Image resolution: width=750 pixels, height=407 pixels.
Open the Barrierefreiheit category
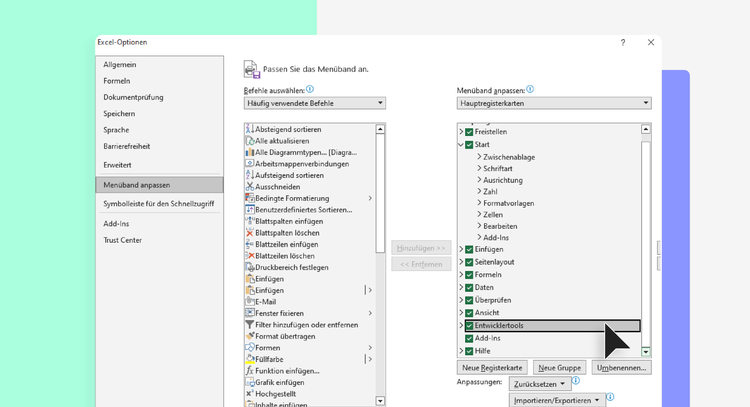[127, 146]
